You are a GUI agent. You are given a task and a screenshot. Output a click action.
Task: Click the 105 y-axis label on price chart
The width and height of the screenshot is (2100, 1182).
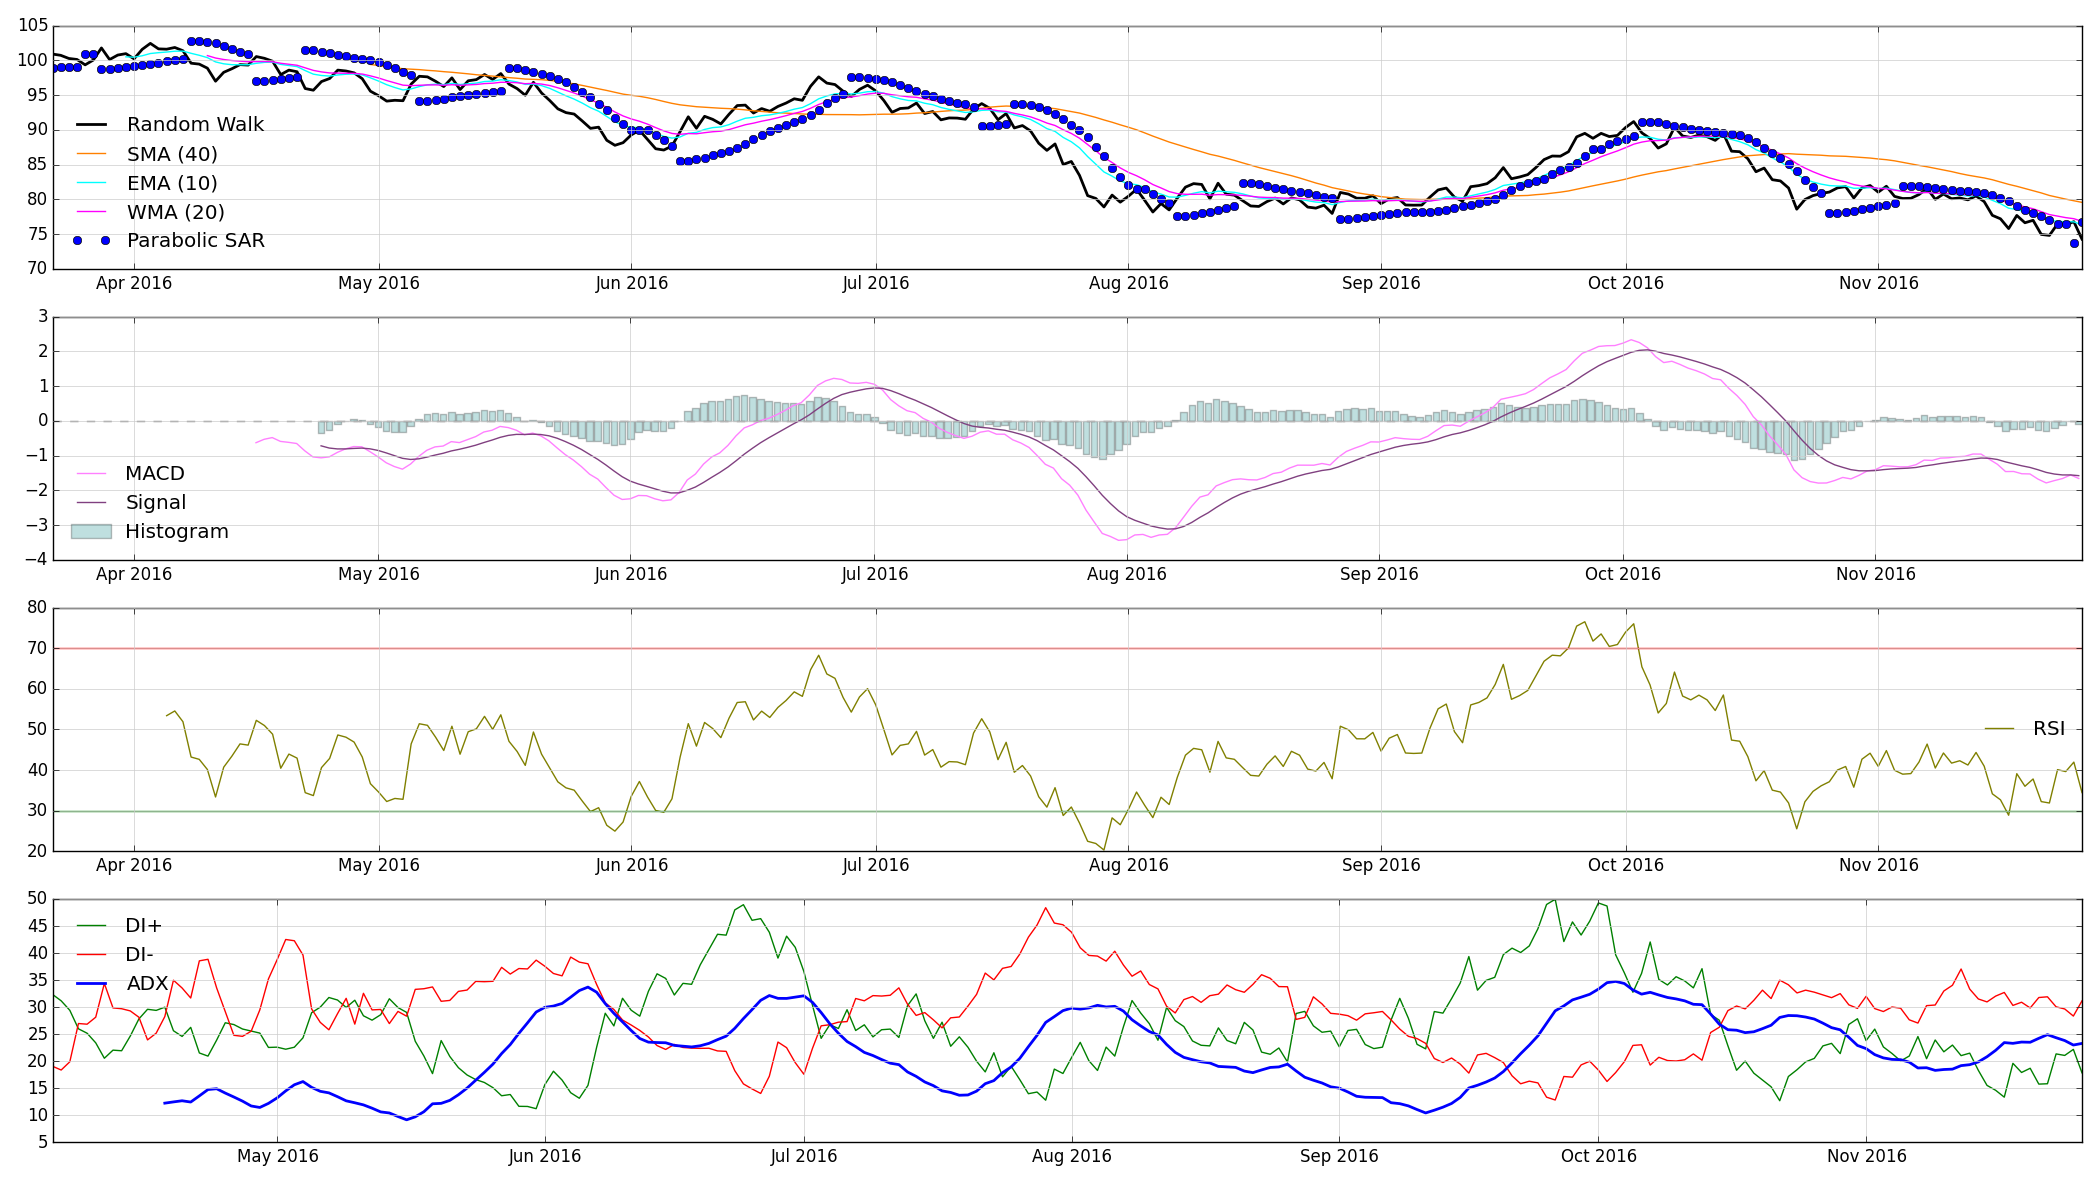33,27
